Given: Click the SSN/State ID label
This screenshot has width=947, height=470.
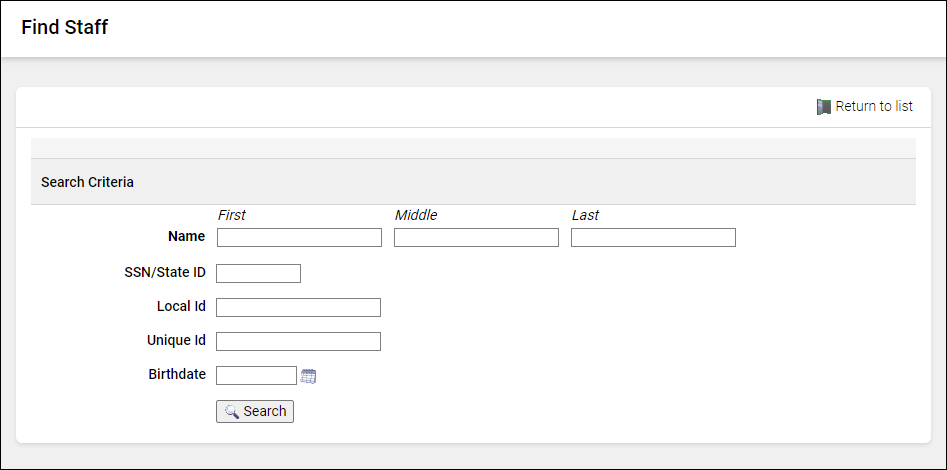Looking at the screenshot, I should pyautogui.click(x=164, y=272).
